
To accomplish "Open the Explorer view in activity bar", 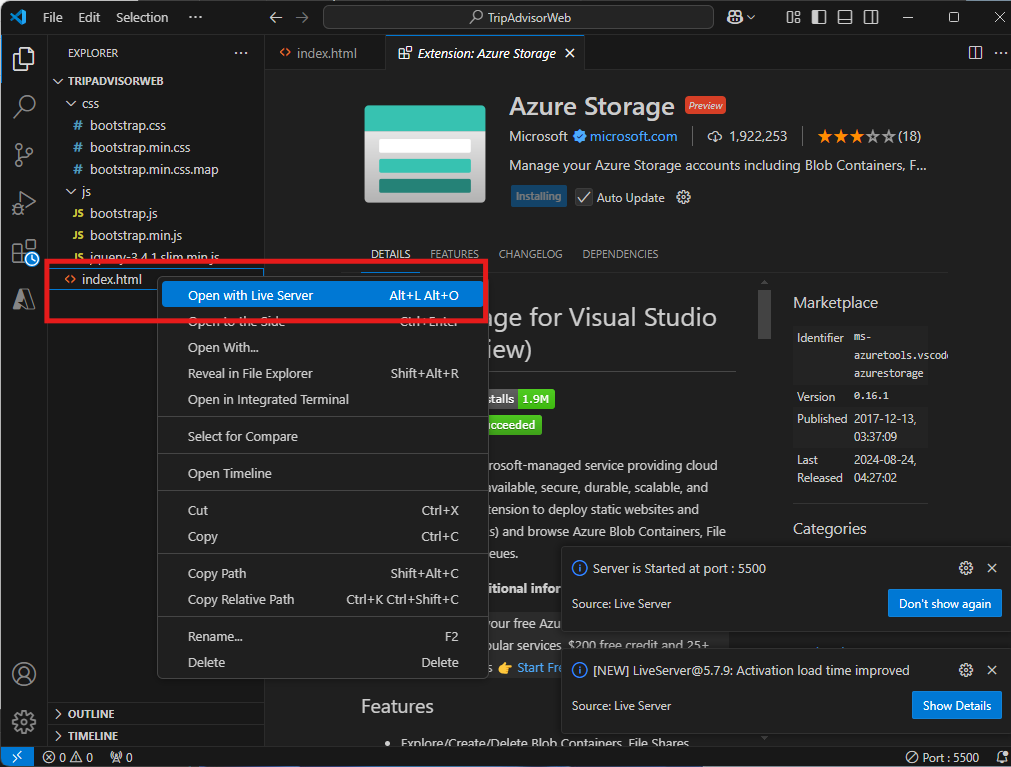I will (24, 59).
